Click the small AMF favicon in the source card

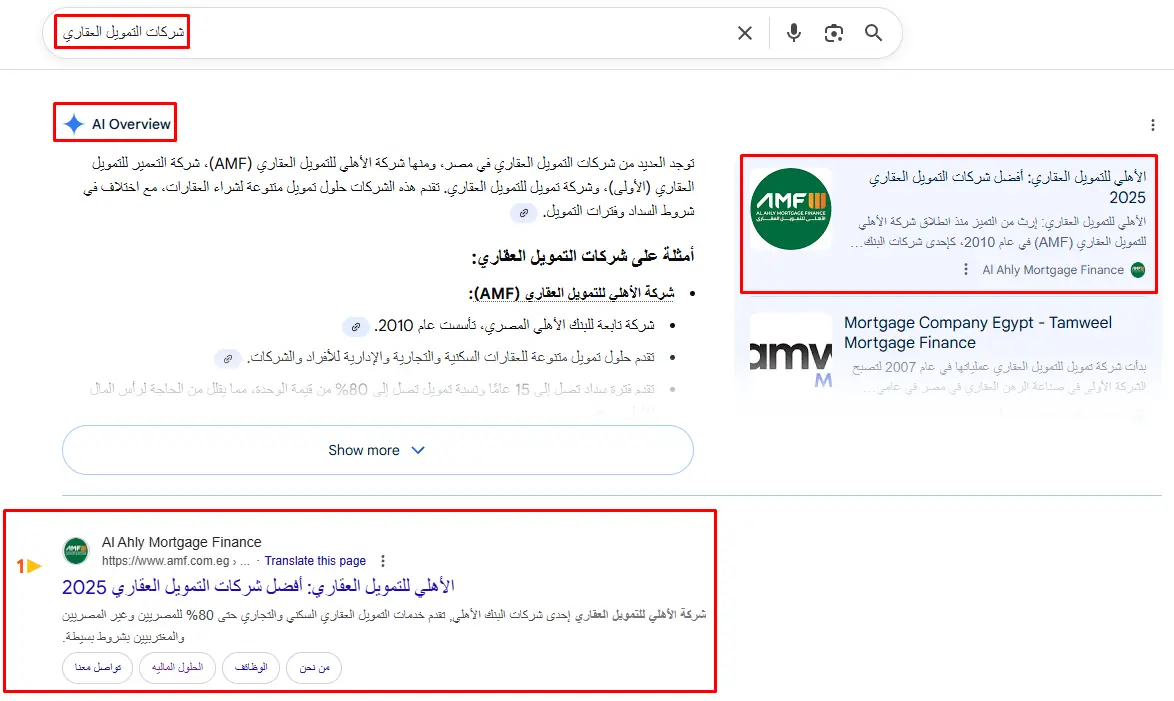[1138, 270]
